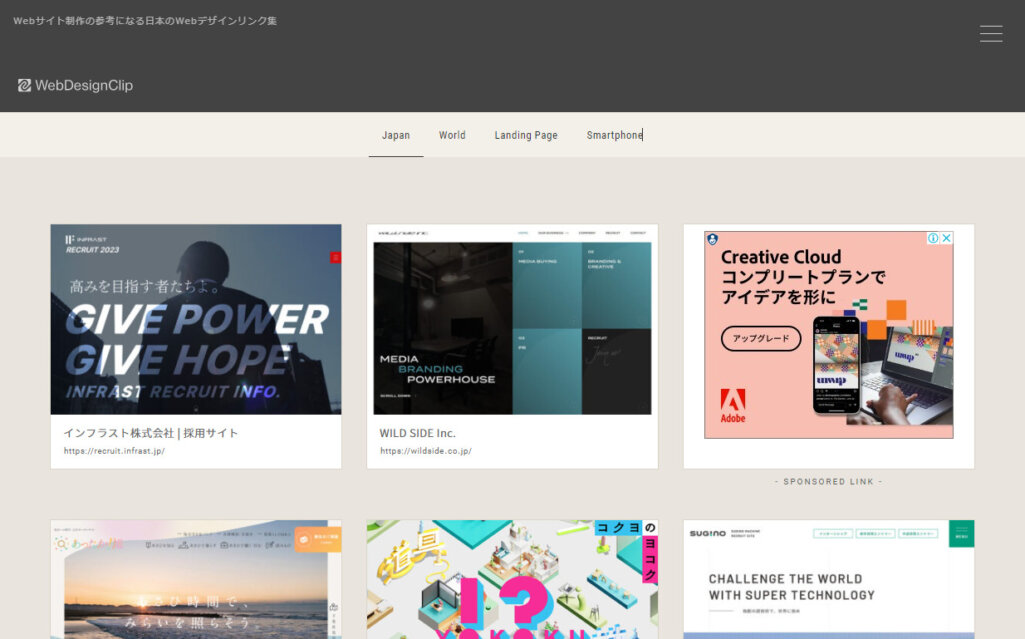Screen dimensions: 1025x639
Task: Click the AdChoices info icon on the ad
Action: coord(933,238)
